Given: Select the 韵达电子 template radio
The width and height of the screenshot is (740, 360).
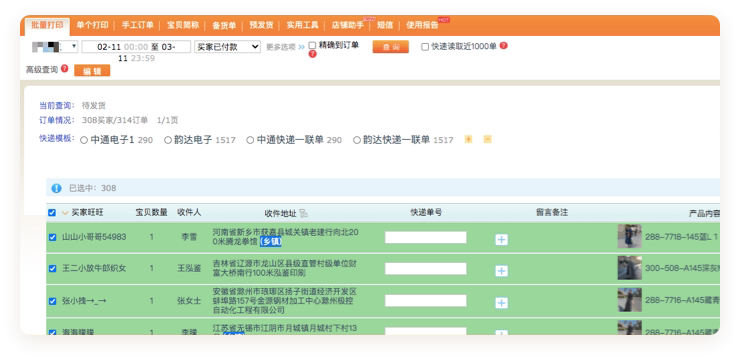Looking at the screenshot, I should pyautogui.click(x=168, y=140).
